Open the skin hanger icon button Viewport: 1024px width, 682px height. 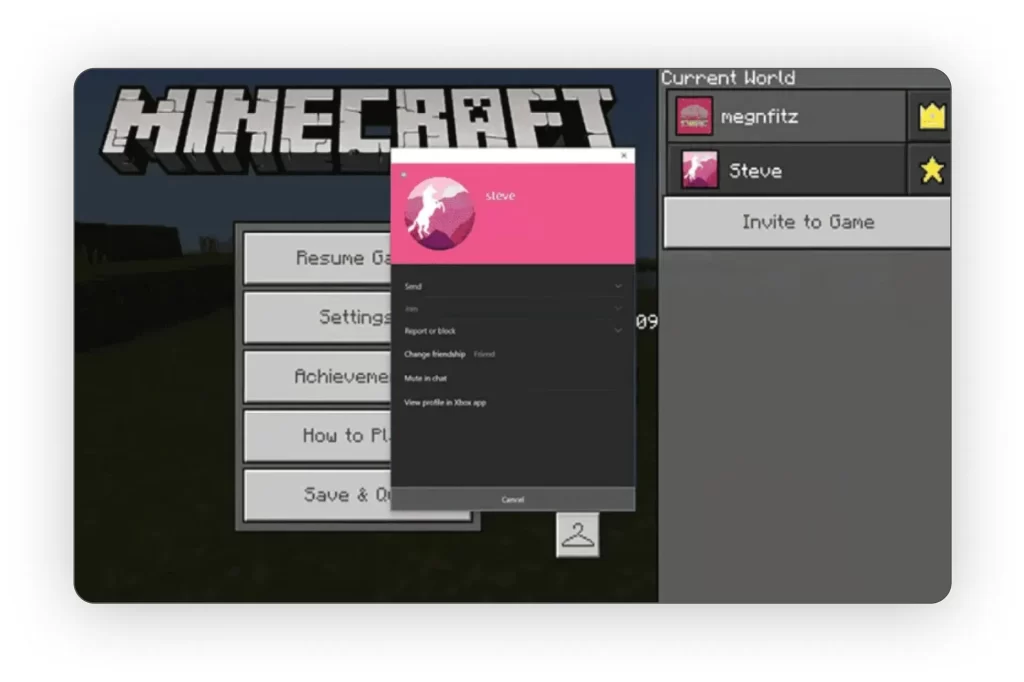tap(577, 535)
